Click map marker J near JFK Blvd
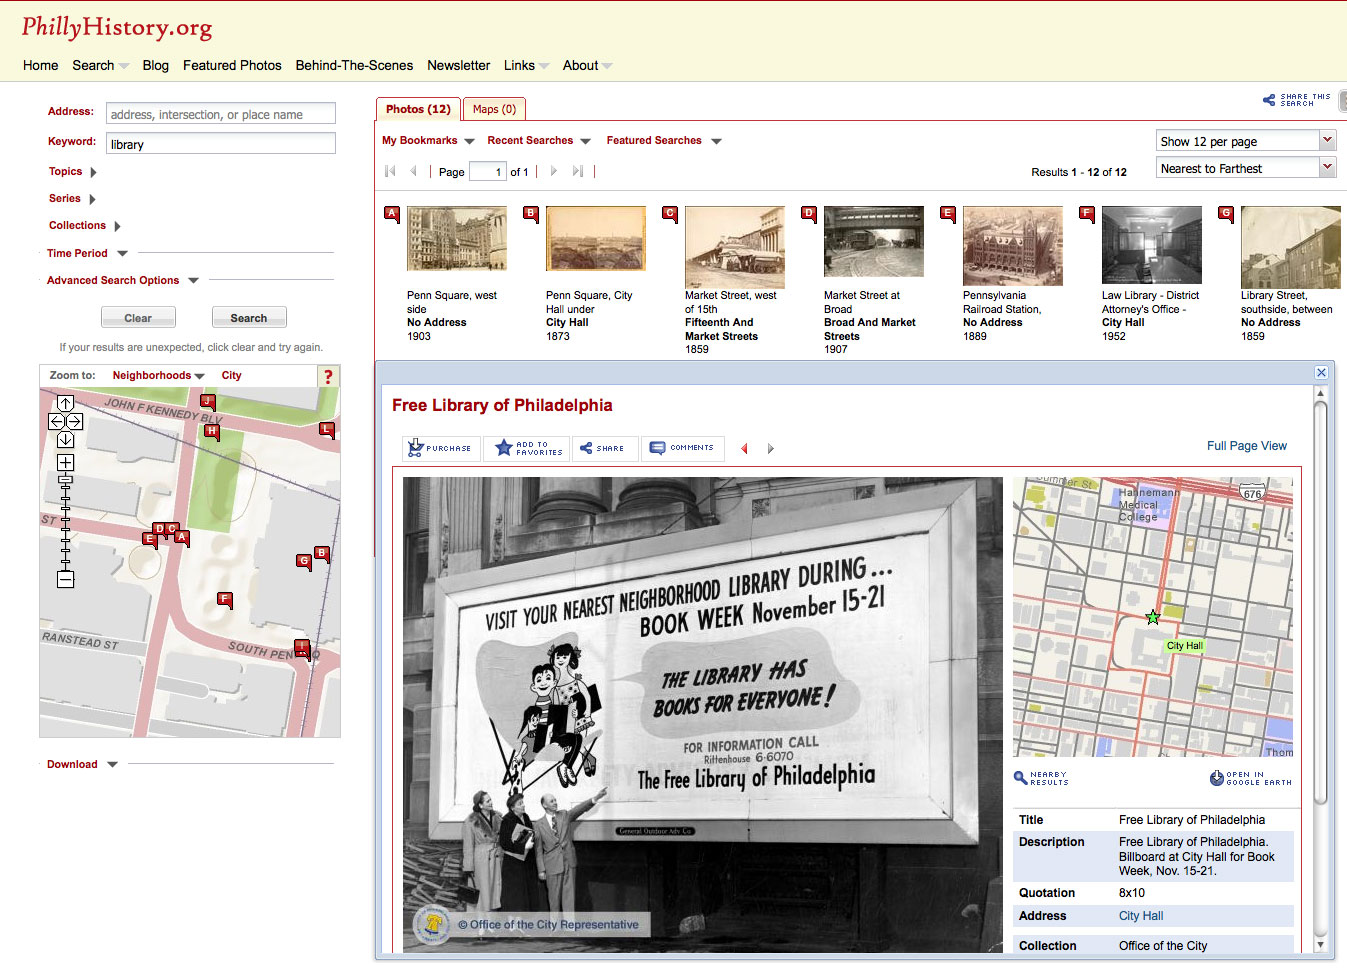The height and width of the screenshot is (973, 1347). pyautogui.click(x=208, y=401)
